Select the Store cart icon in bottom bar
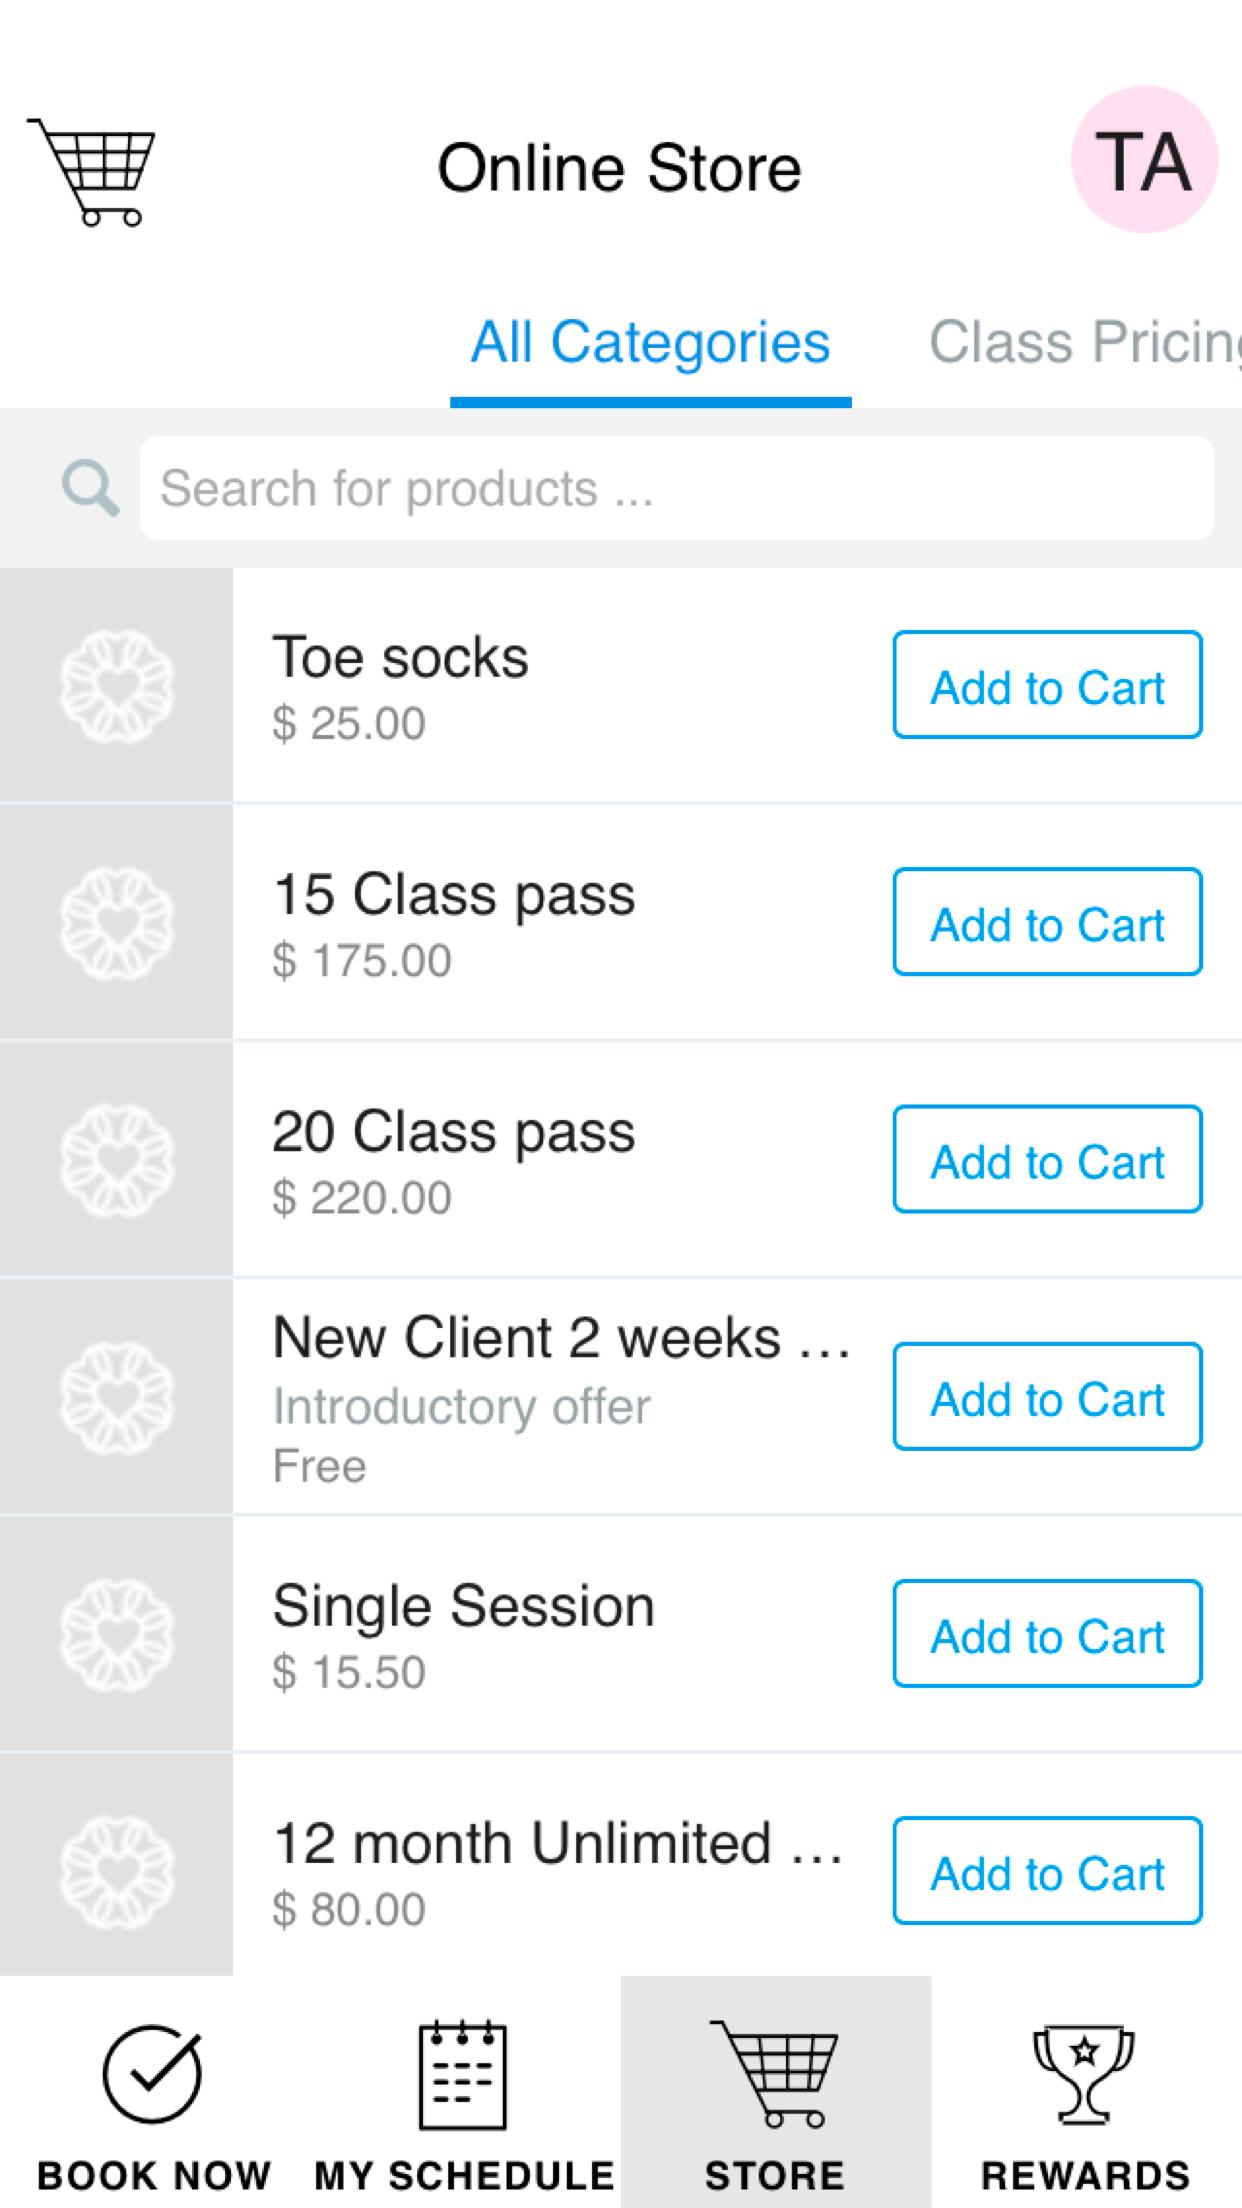The image size is (1242, 2208). [x=775, y=2072]
